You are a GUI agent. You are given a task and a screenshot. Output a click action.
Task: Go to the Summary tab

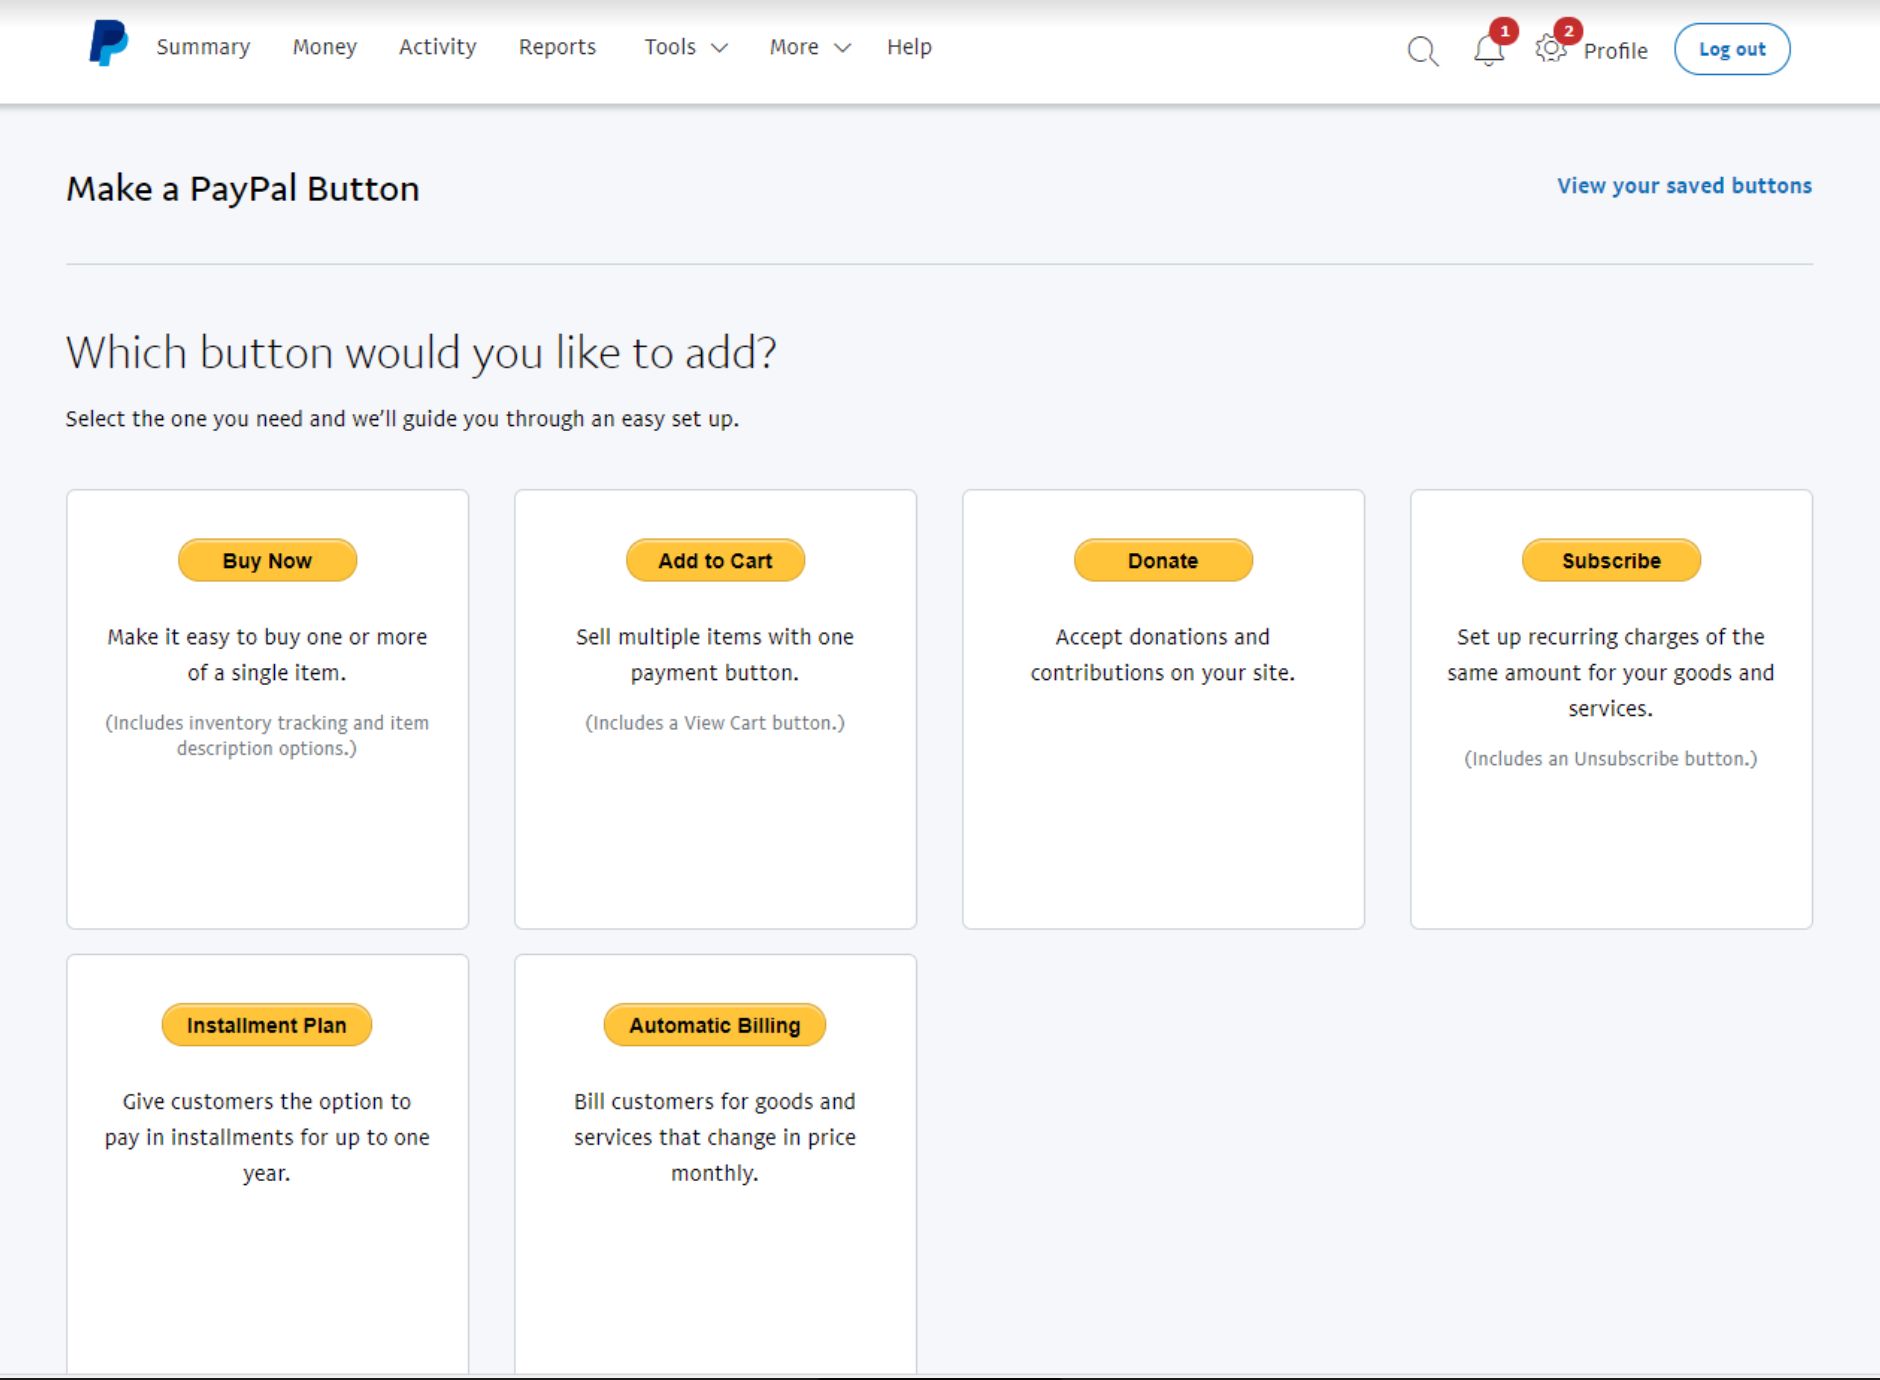pos(203,47)
